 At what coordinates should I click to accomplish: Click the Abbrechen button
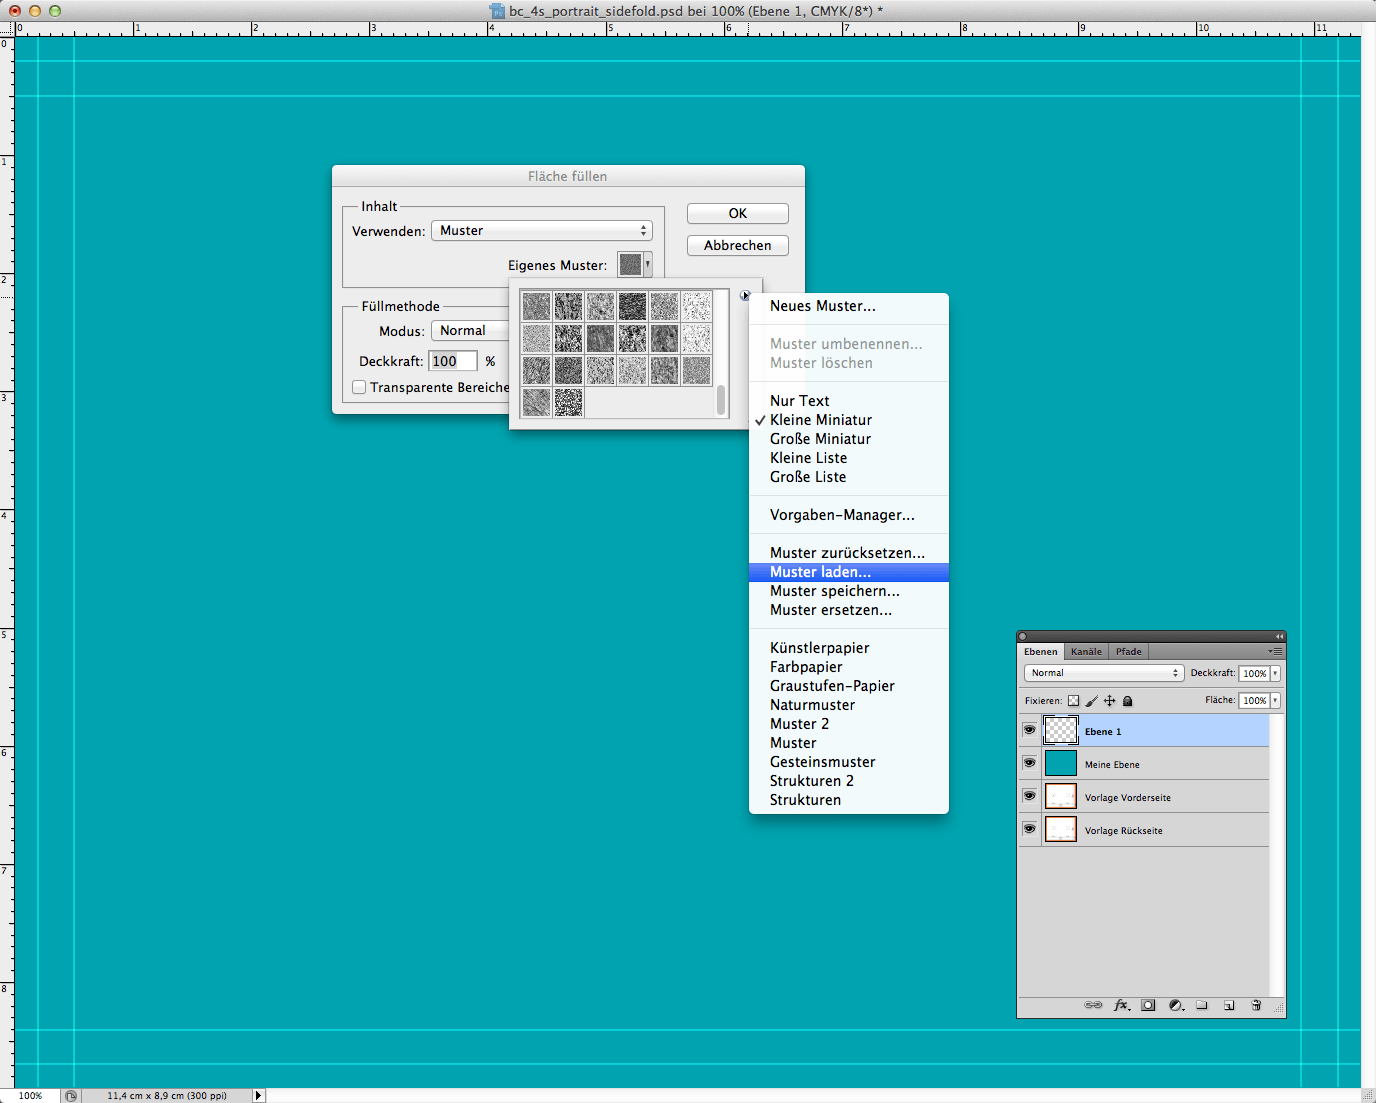(x=737, y=246)
